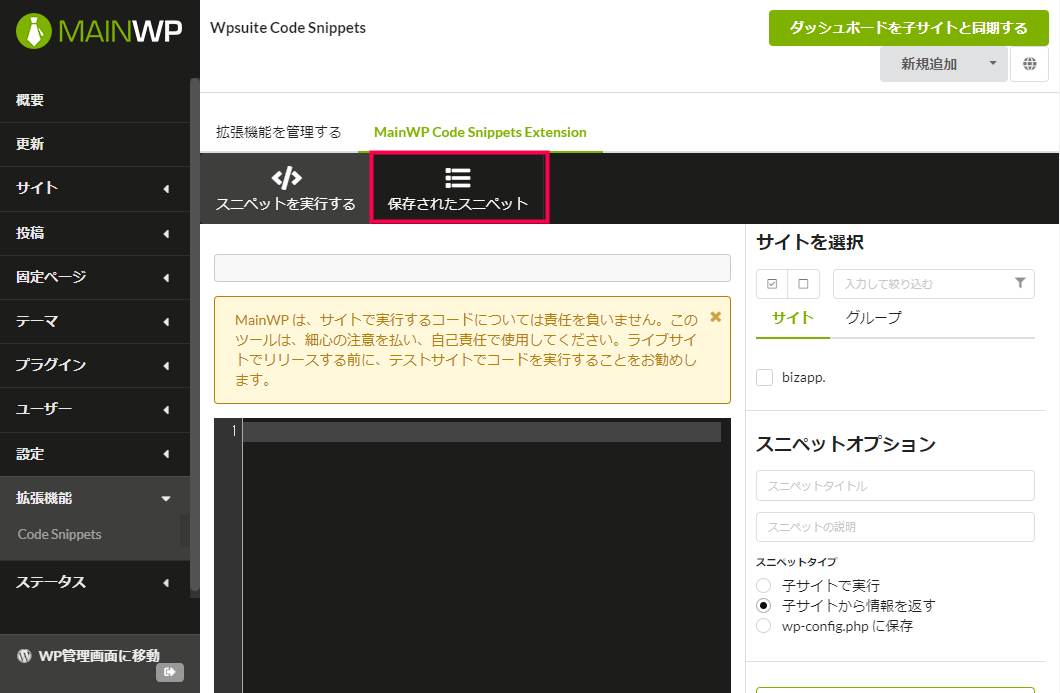Click ダッシュボードを子サイトと同期する button
This screenshot has height=693, width=1060.
click(x=909, y=28)
